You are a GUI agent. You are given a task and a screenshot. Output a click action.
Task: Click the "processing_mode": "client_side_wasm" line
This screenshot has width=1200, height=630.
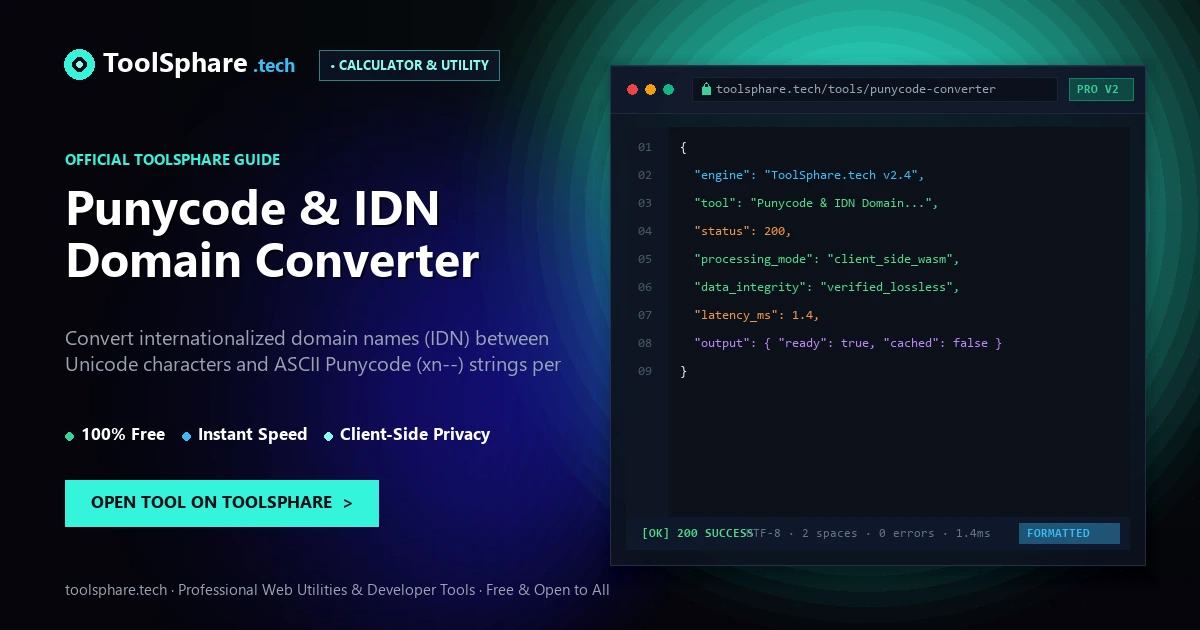[827, 259]
